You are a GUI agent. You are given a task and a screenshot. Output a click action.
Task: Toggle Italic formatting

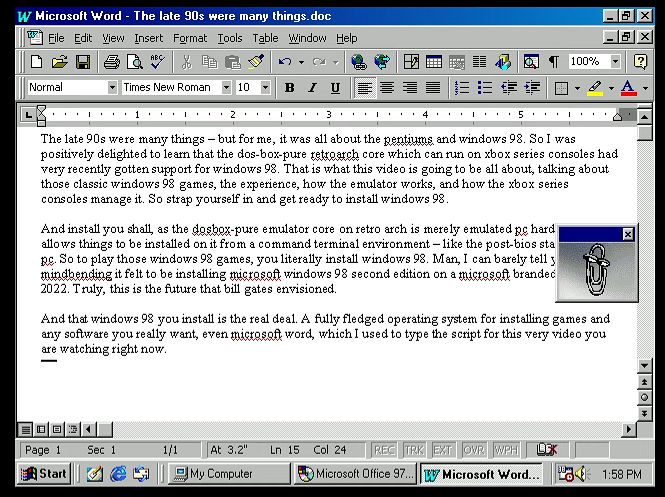click(312, 88)
